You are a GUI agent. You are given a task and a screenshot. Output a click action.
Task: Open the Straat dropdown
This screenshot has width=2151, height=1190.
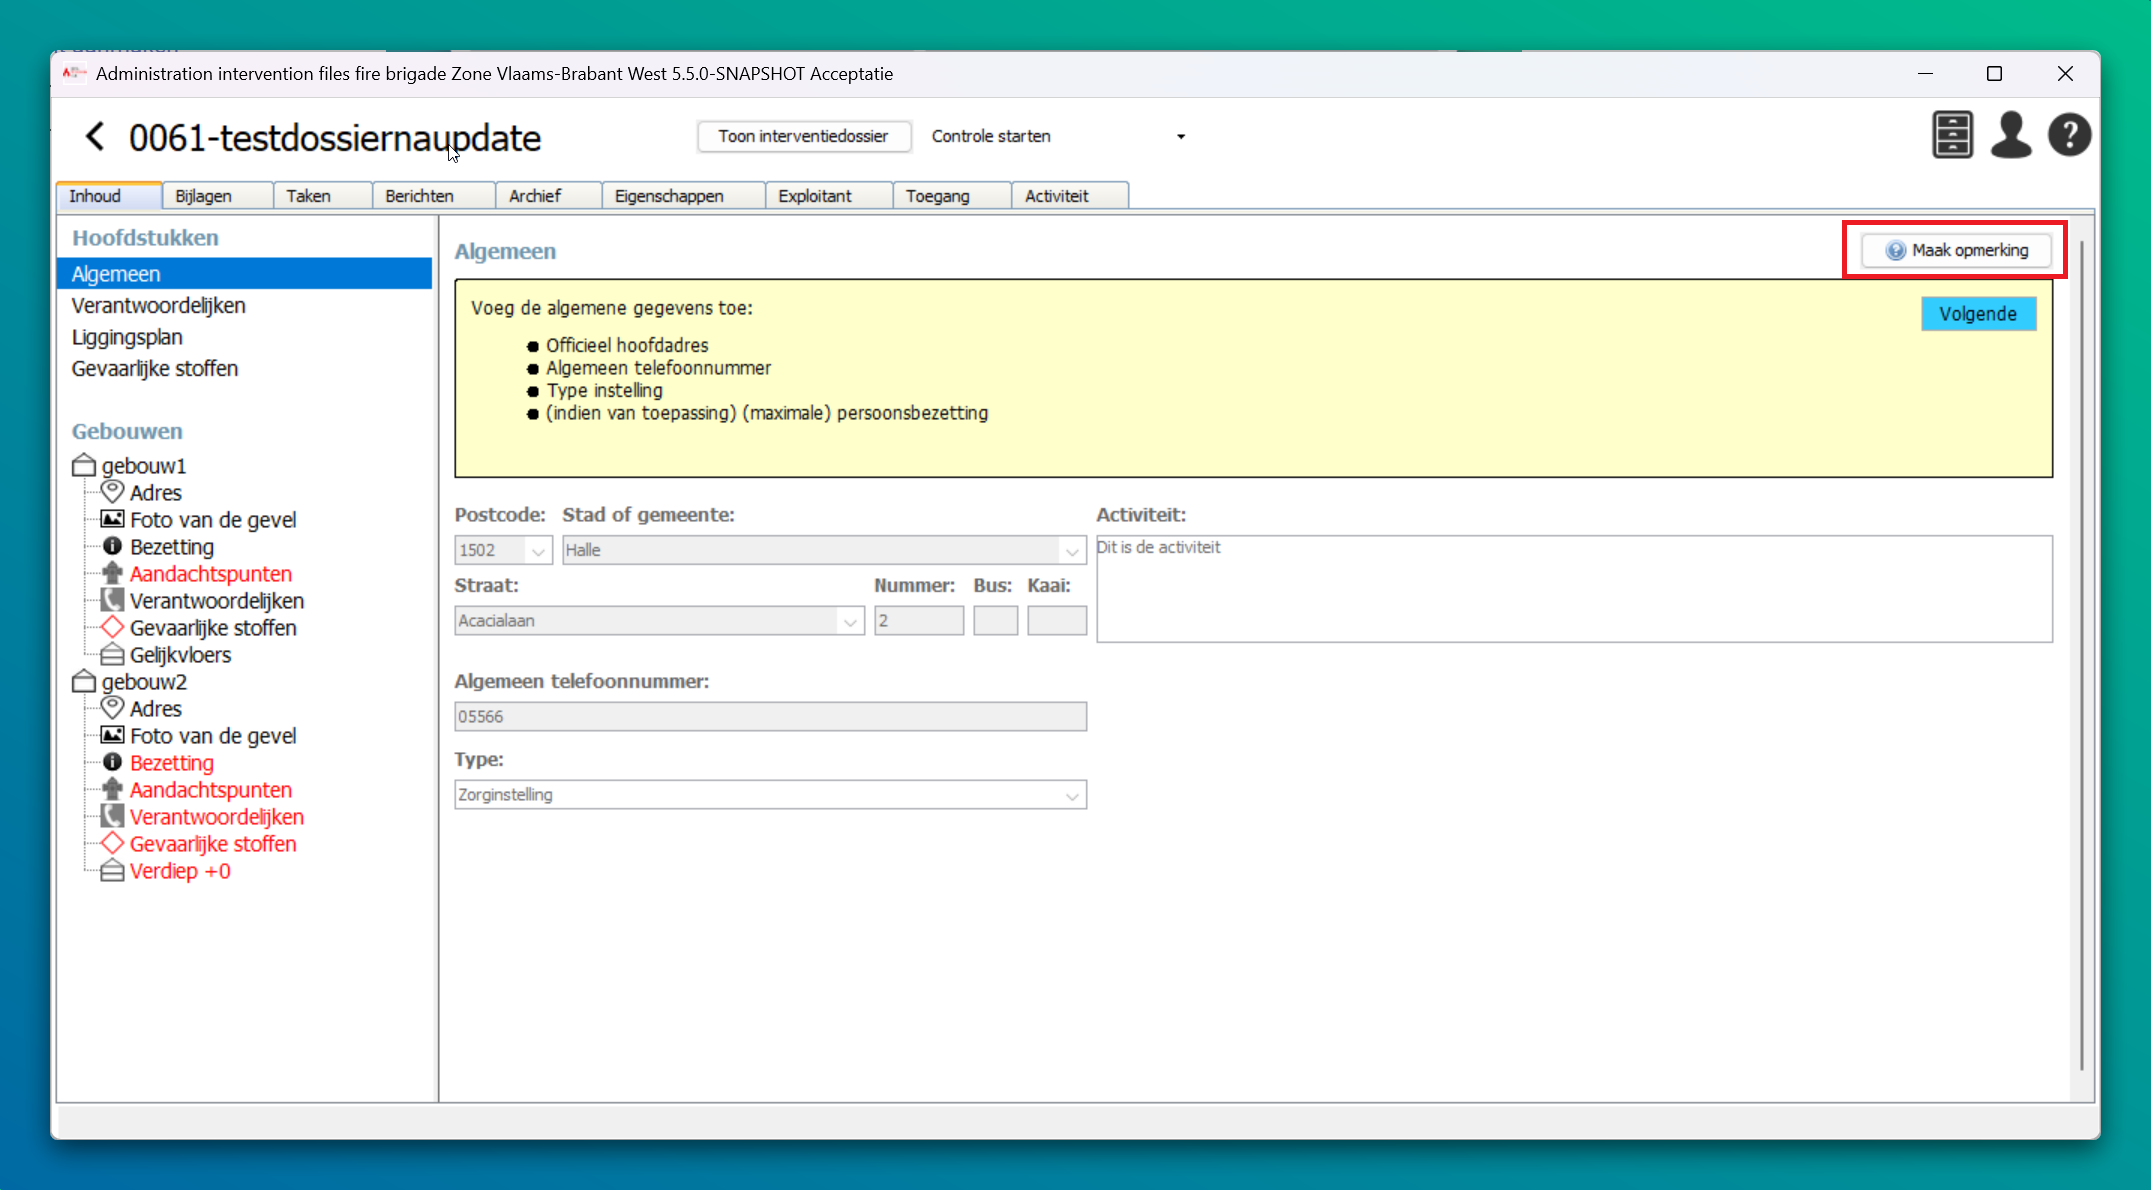point(850,621)
